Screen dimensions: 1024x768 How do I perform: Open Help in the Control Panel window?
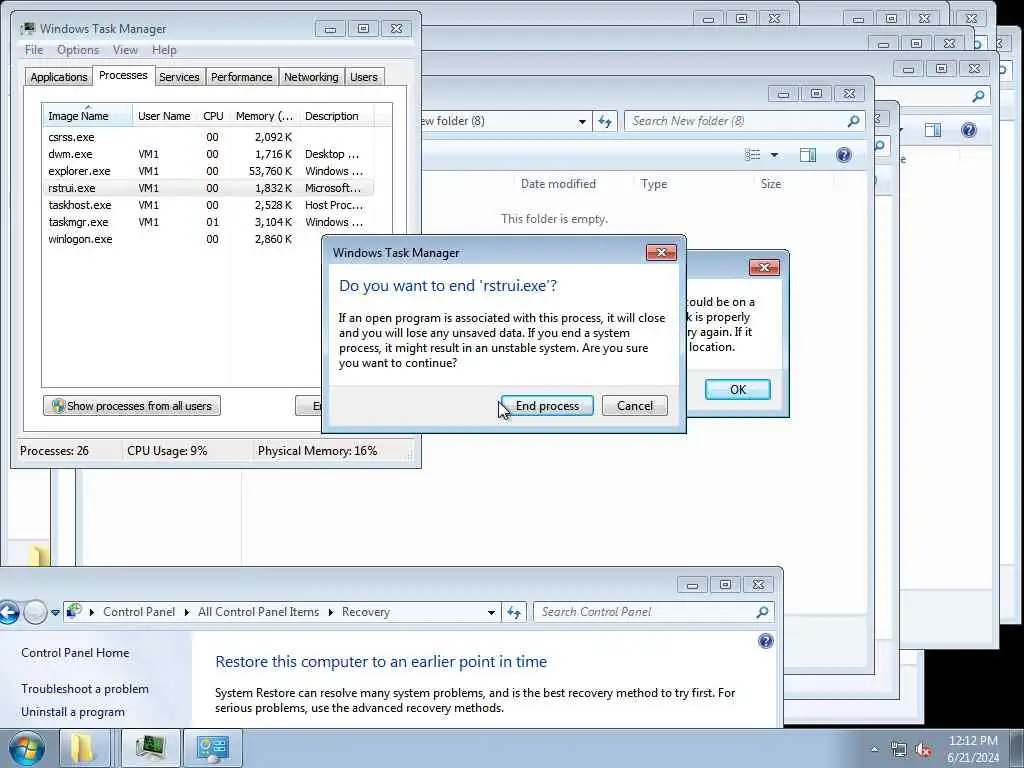(x=765, y=641)
